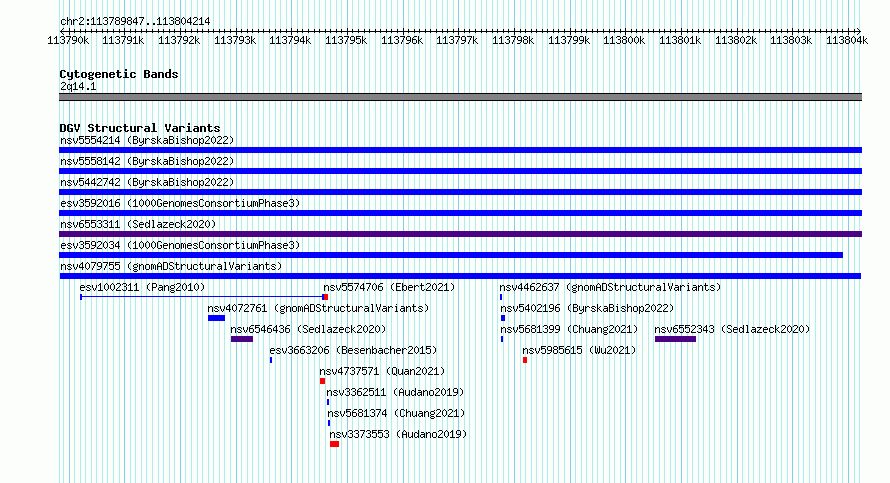Click the chr2:113789847..113804214 region label
Screen dimensions: 890x483
point(135,21)
